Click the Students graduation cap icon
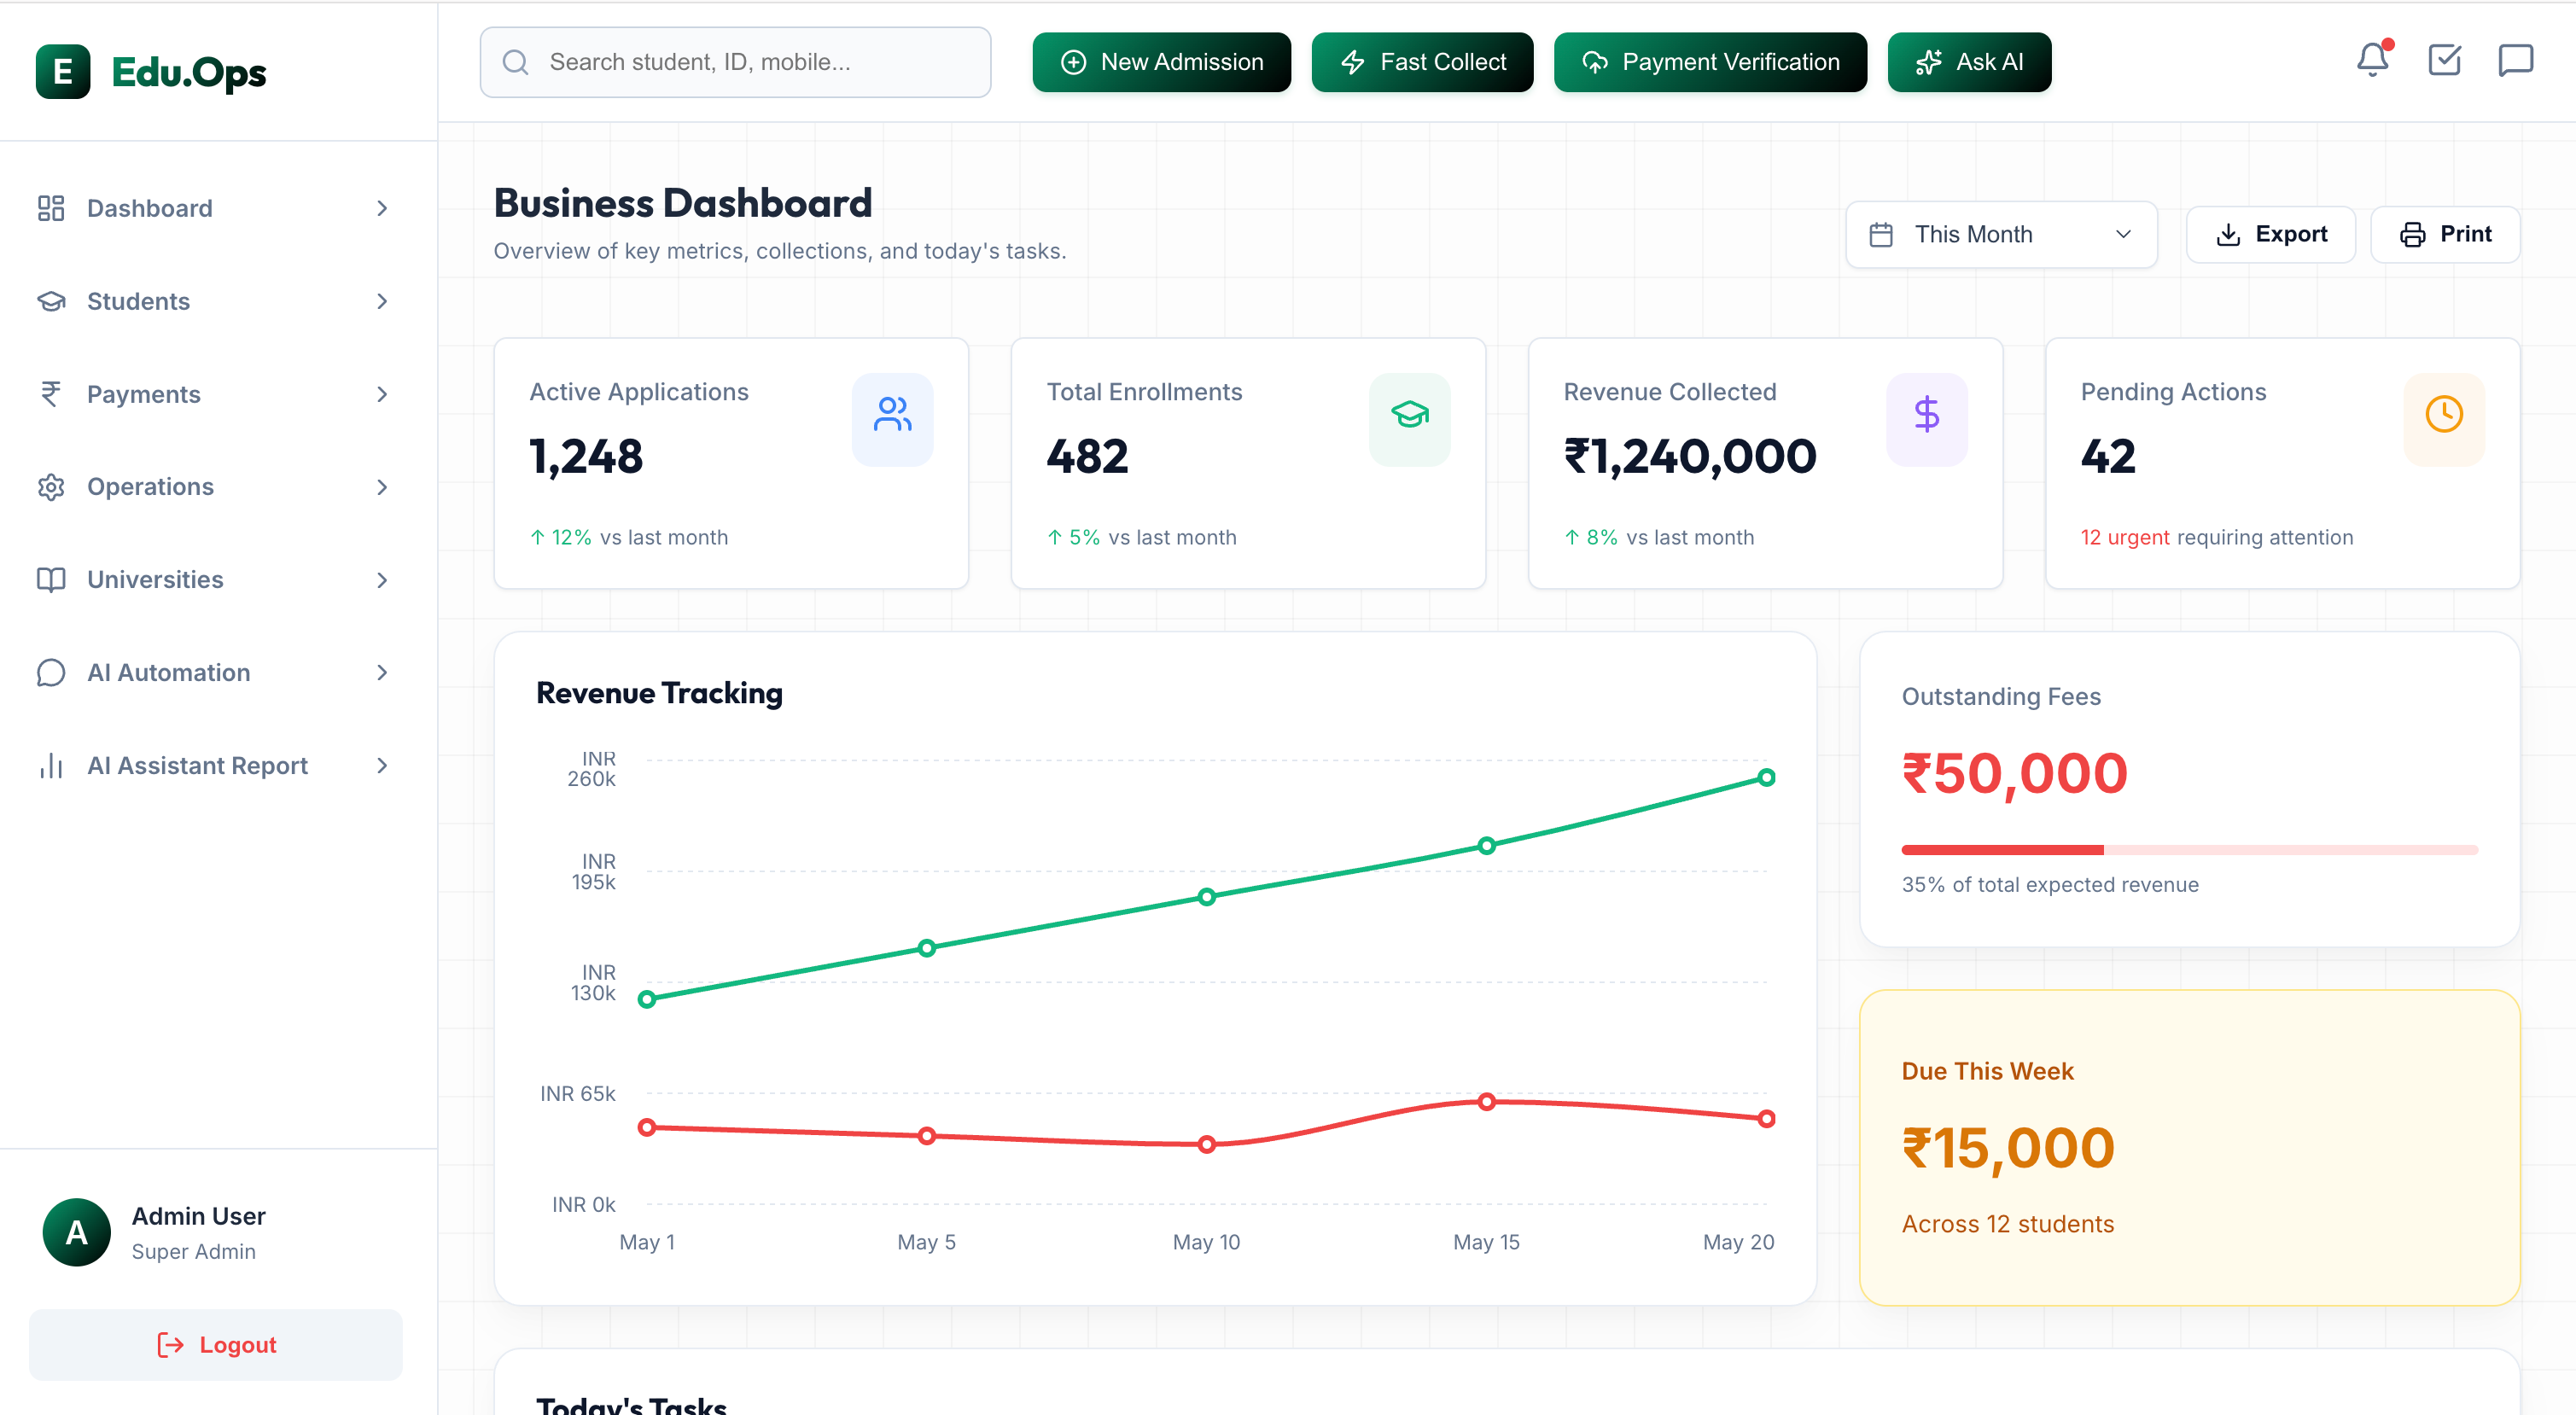The height and width of the screenshot is (1415, 2576). point(51,301)
